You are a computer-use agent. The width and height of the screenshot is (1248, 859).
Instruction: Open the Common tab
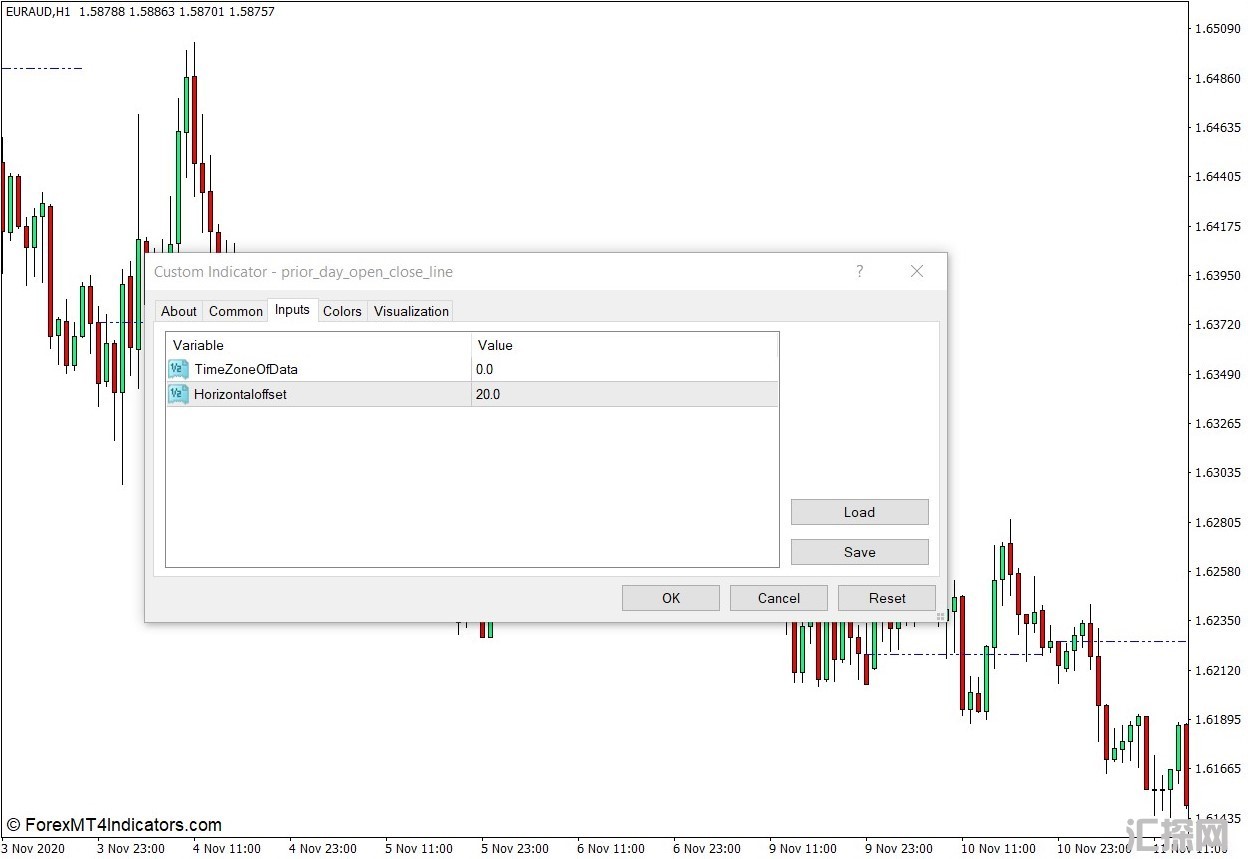236,311
